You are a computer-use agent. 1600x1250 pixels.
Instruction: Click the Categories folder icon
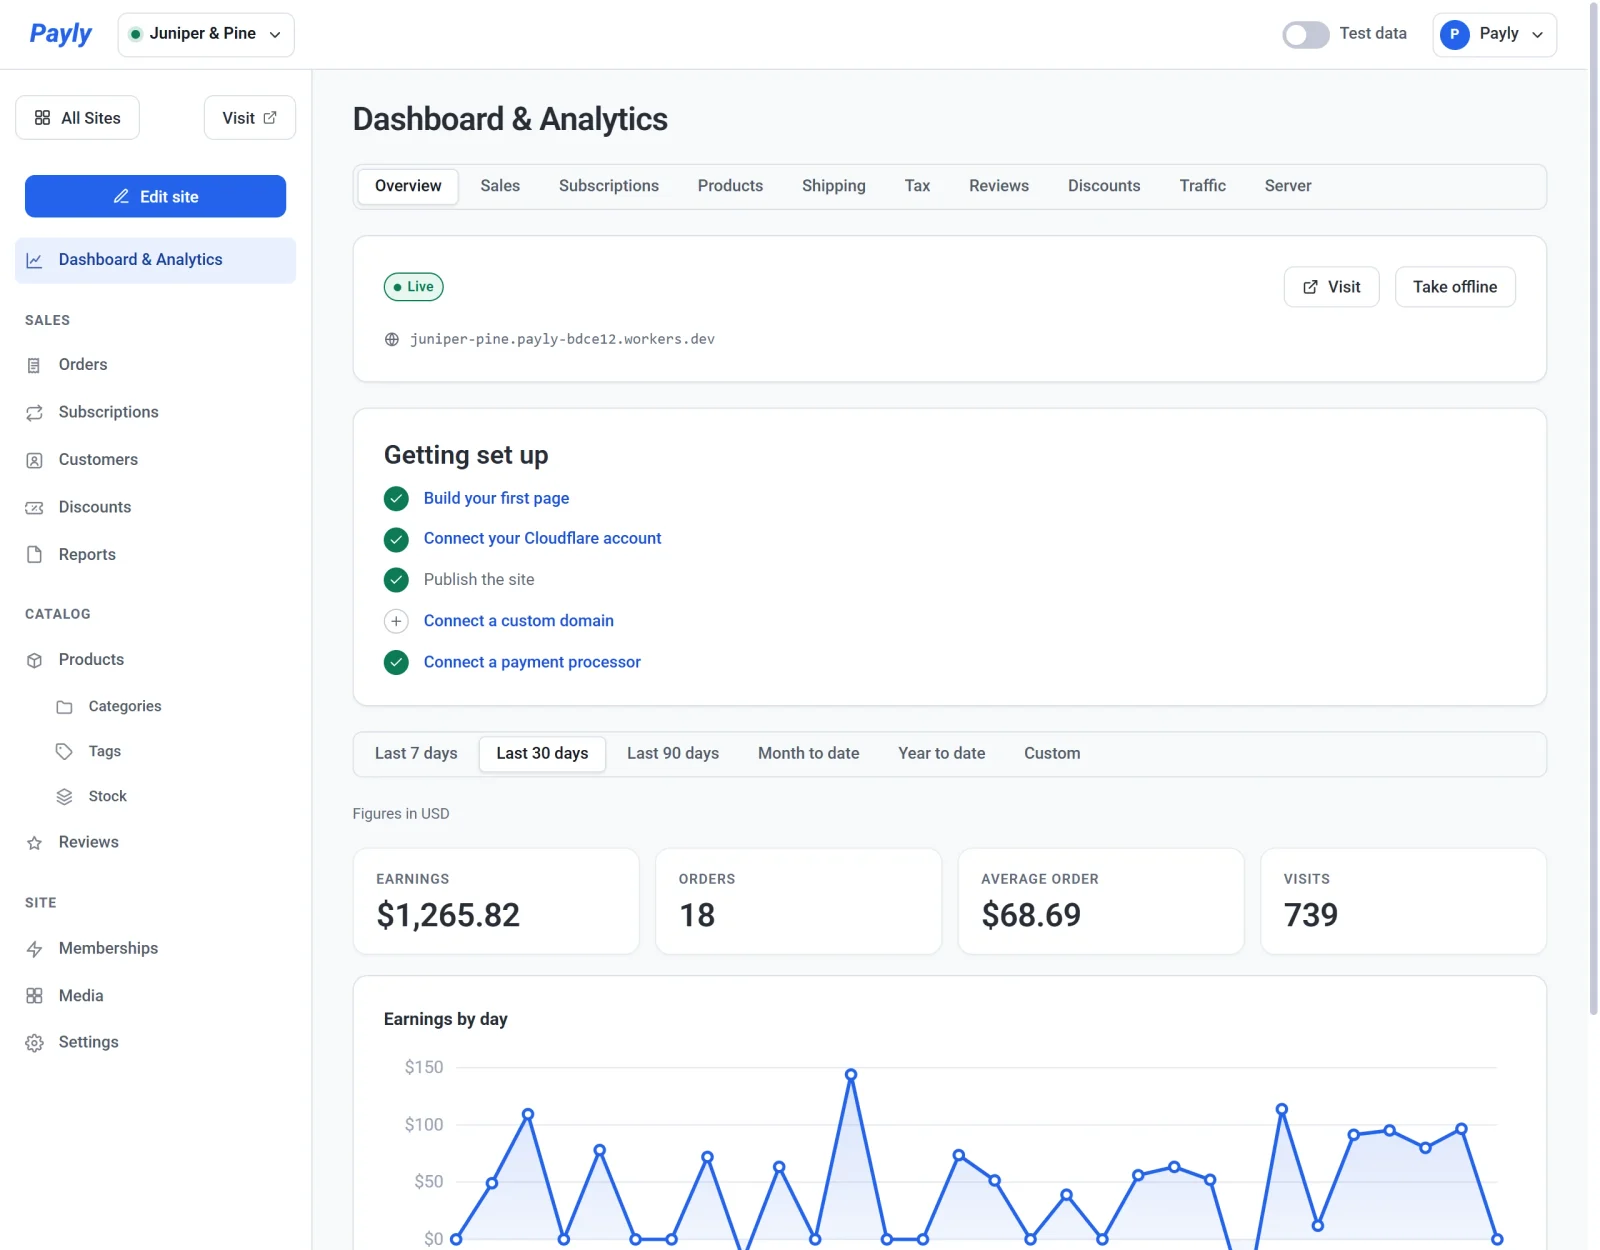[64, 707]
